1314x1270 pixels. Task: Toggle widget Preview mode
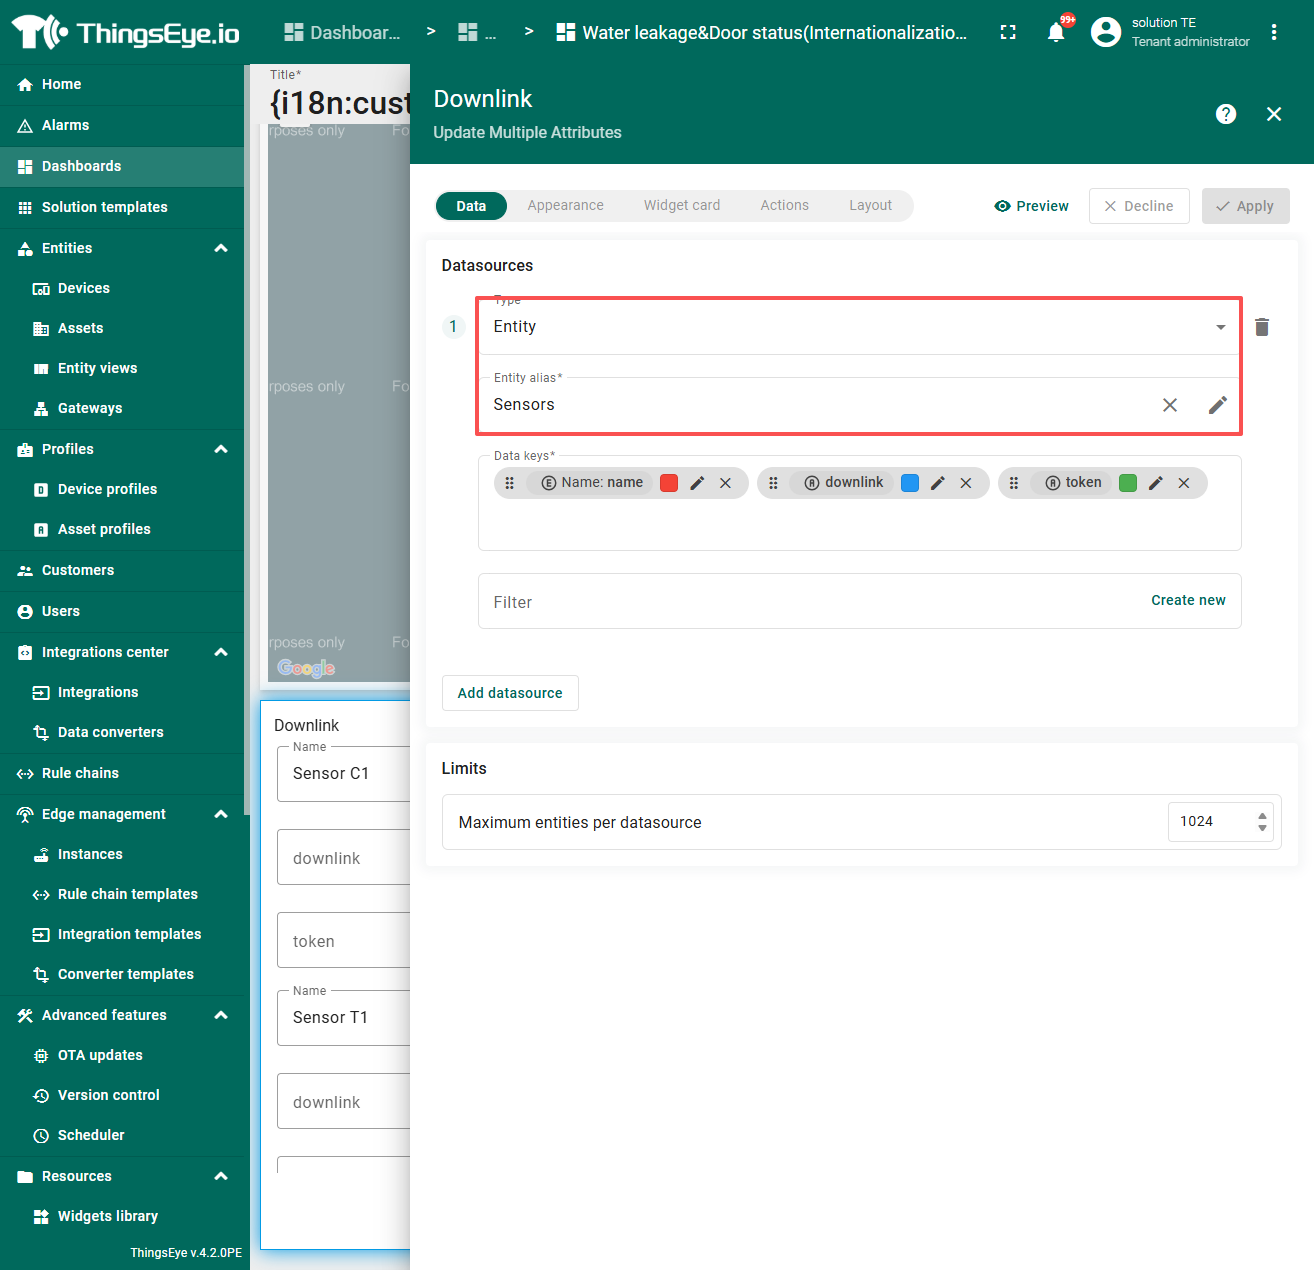click(x=1032, y=206)
